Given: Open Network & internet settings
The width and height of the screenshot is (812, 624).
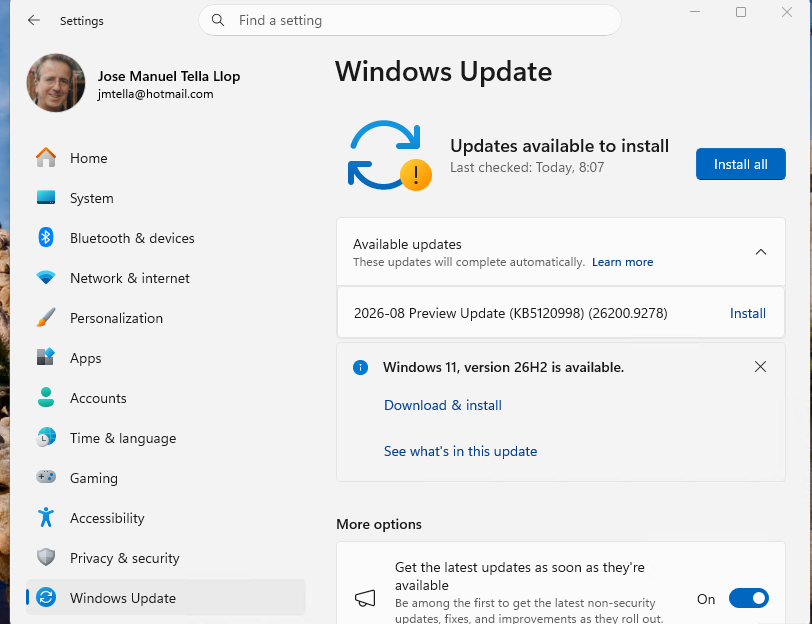Looking at the screenshot, I should tap(166, 278).
